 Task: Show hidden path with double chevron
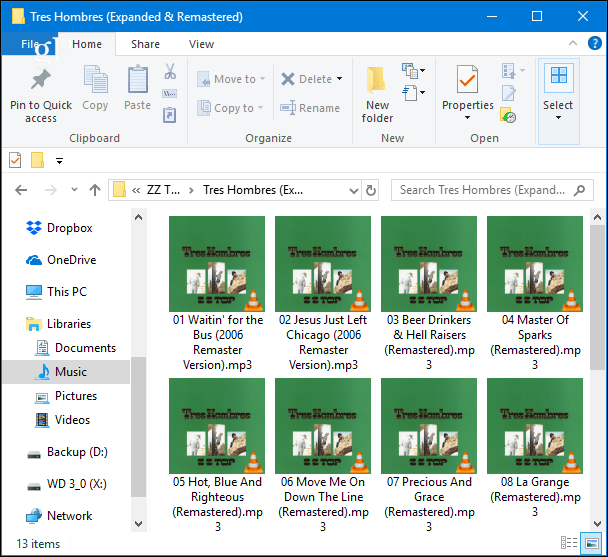[x=136, y=190]
